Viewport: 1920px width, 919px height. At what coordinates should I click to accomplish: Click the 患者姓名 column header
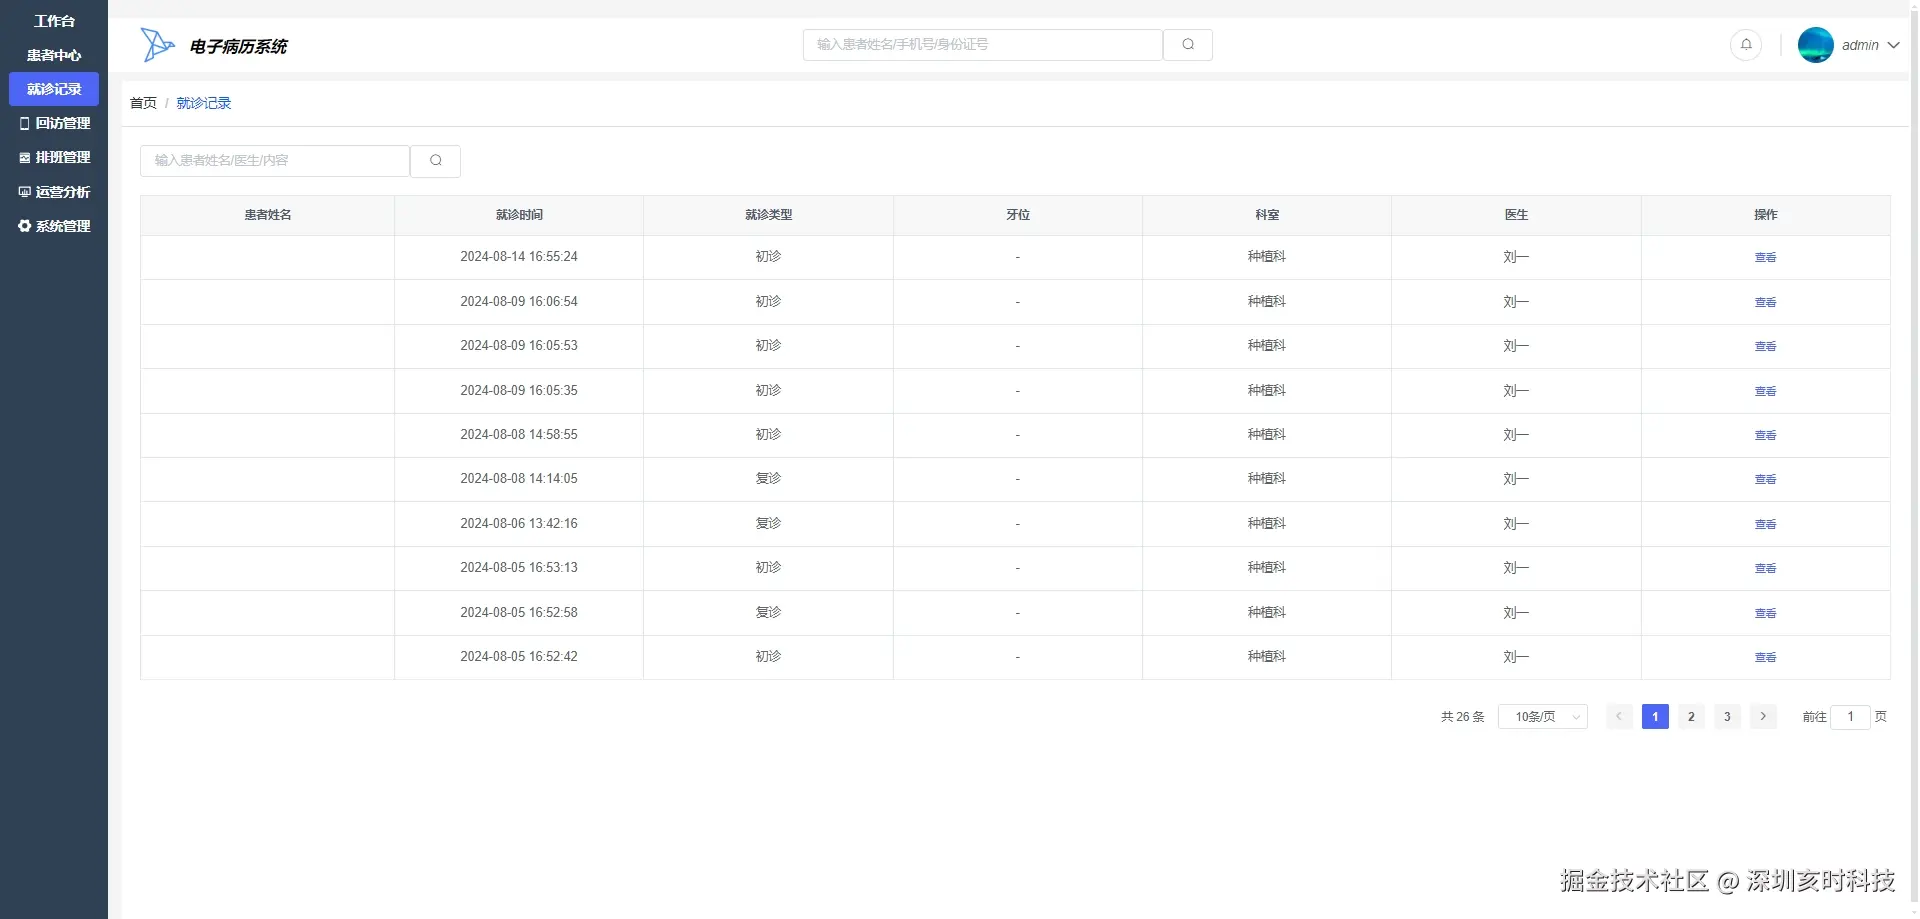[268, 215]
